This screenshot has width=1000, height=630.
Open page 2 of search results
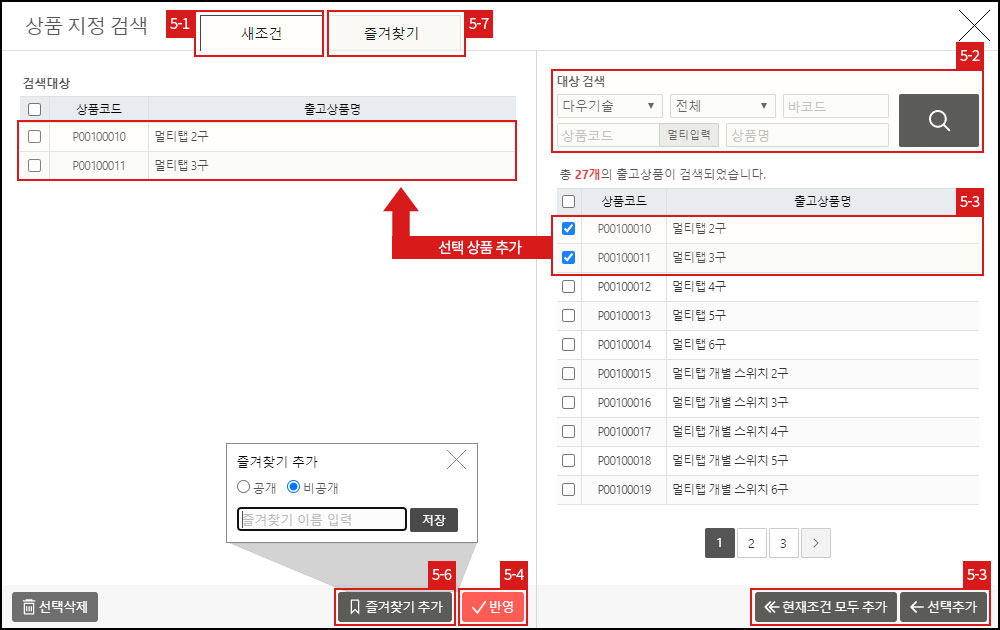(751, 543)
